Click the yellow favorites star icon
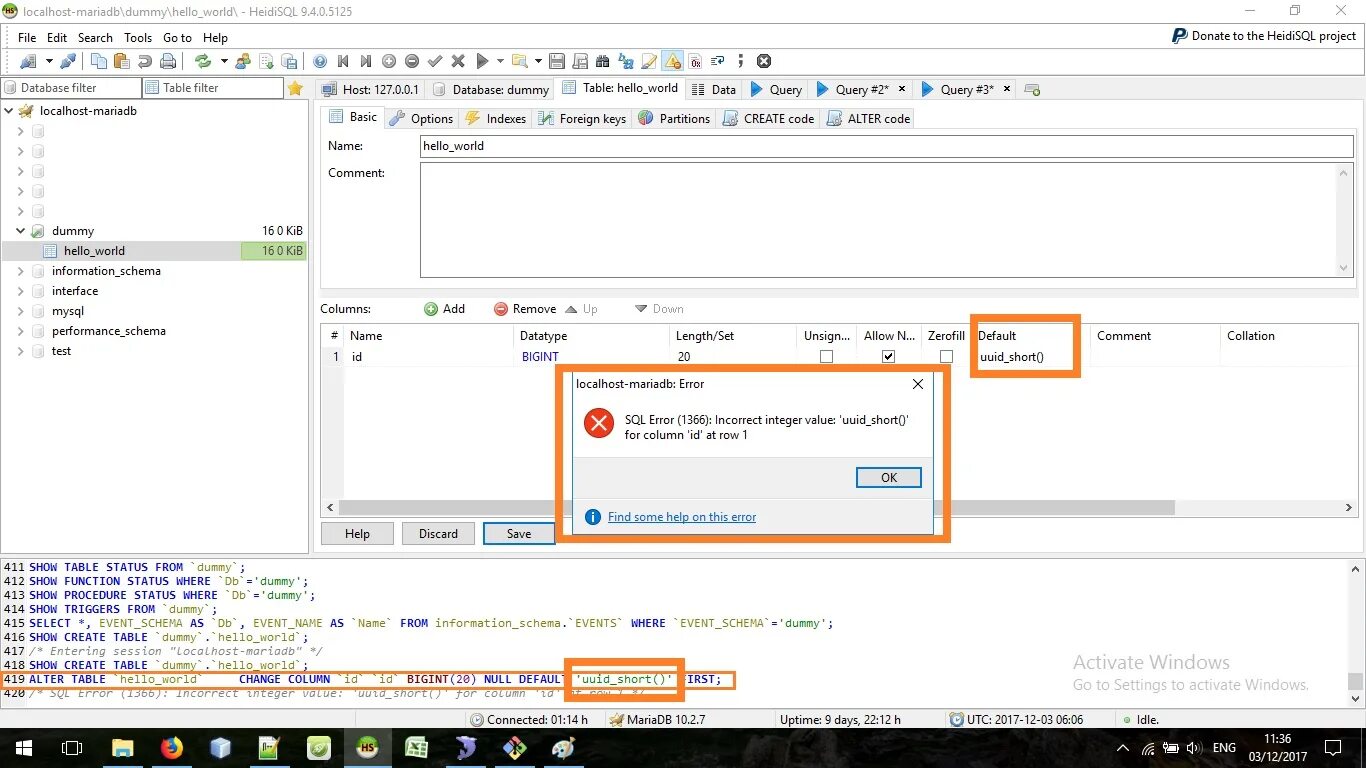Viewport: 1366px width, 768px height. pos(295,88)
